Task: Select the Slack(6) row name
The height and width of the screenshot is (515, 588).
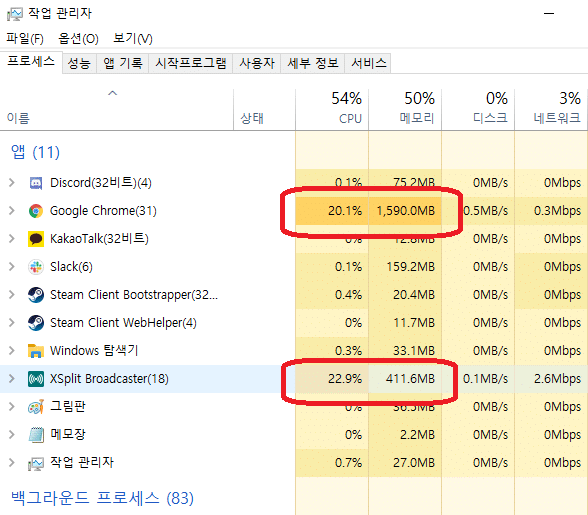Action: pyautogui.click(x=71, y=267)
